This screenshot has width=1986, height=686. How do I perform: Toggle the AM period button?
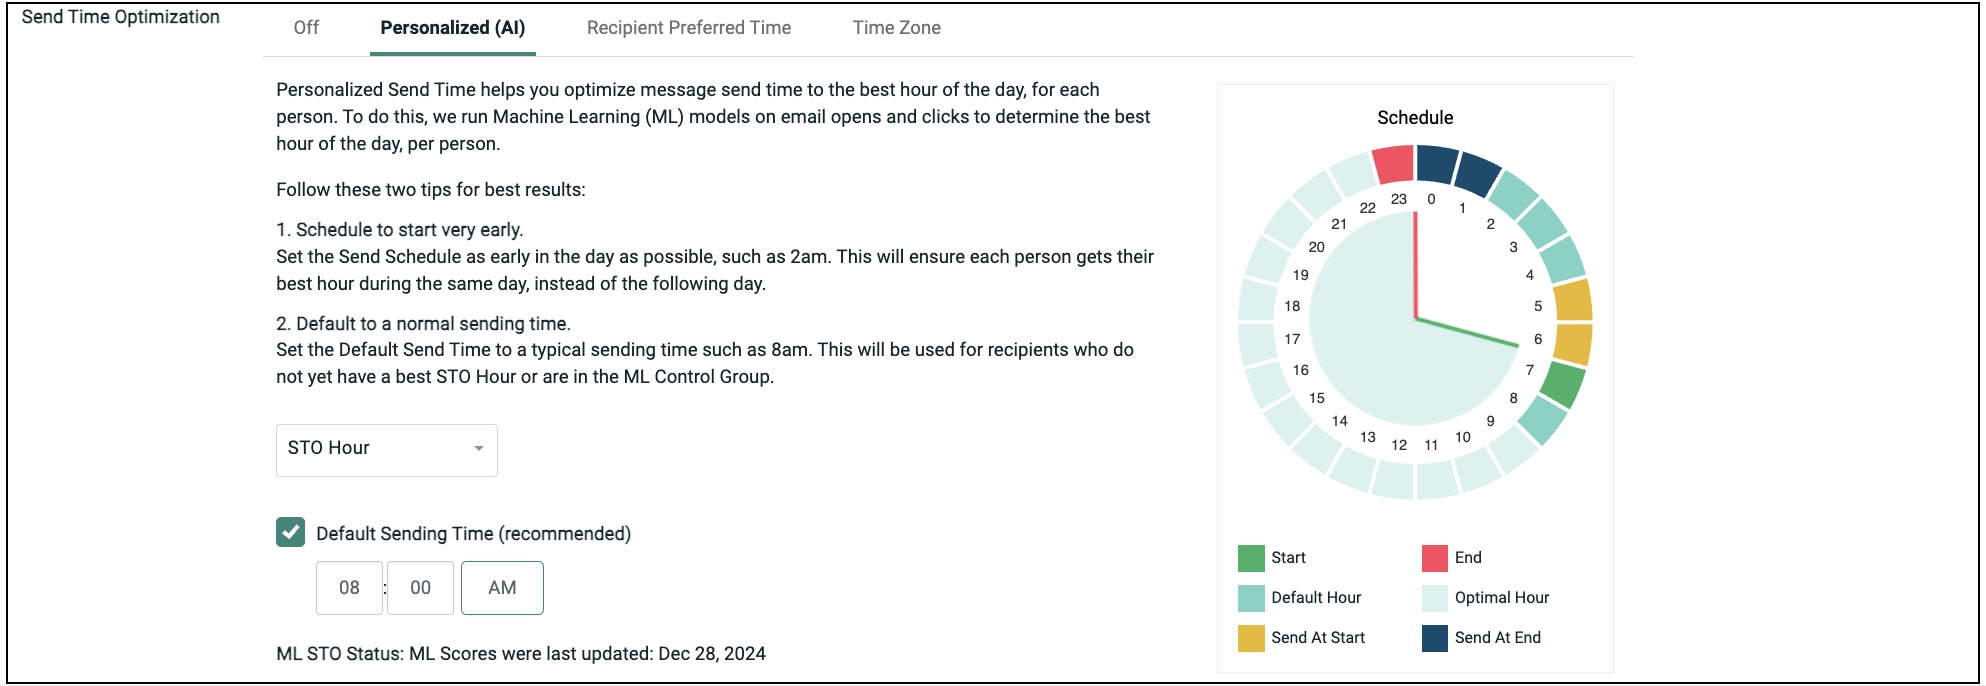(502, 588)
